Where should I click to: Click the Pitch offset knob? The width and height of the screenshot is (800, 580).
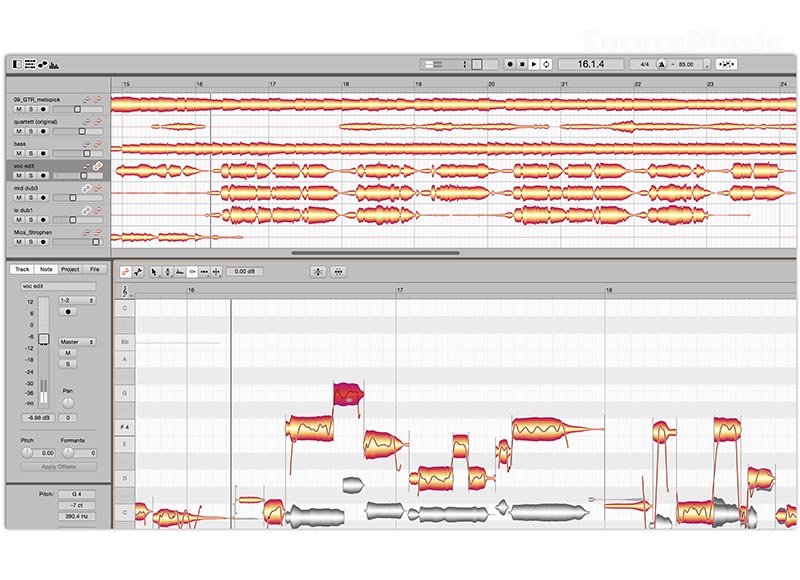point(27,452)
